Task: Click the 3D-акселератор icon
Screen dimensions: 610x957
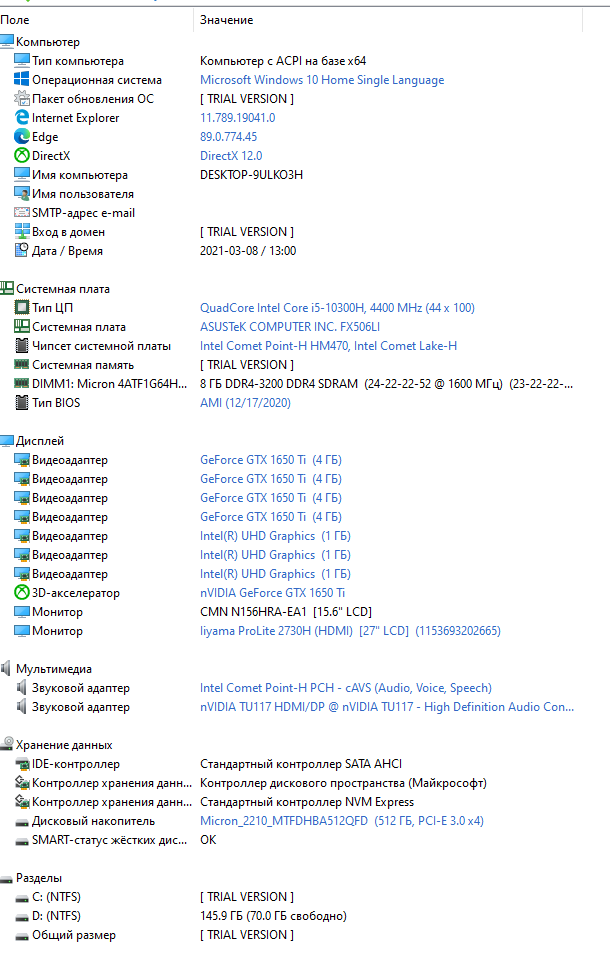Action: [22, 592]
